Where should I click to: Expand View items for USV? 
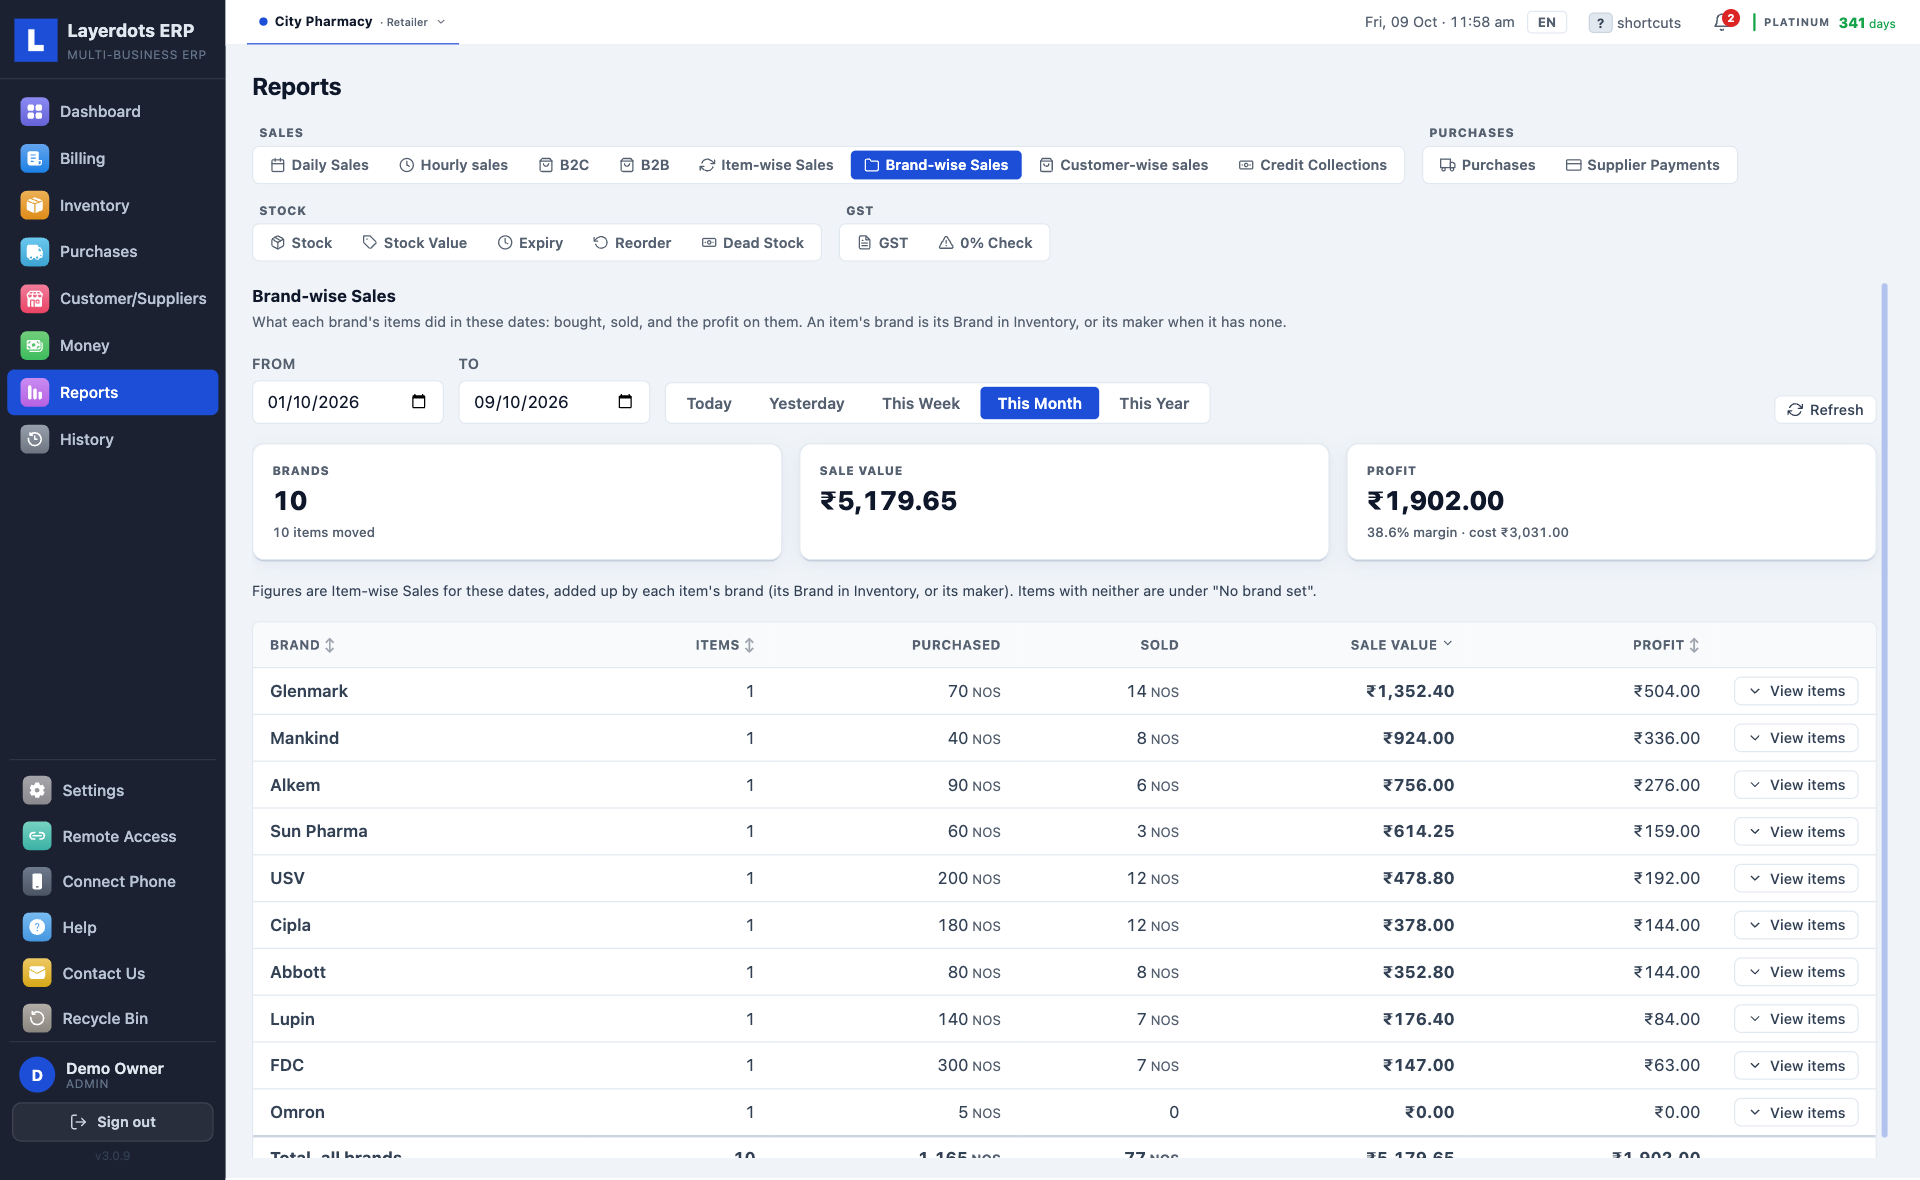point(1796,879)
